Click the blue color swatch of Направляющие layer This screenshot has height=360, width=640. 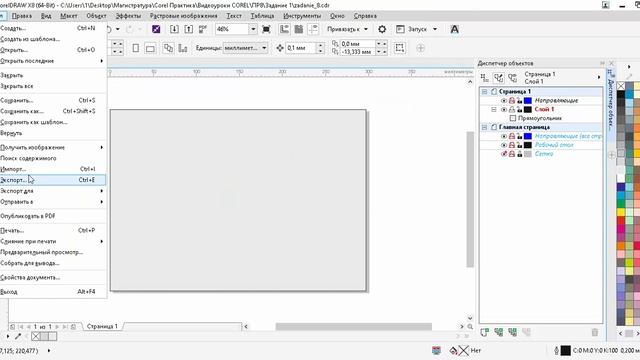pos(528,100)
